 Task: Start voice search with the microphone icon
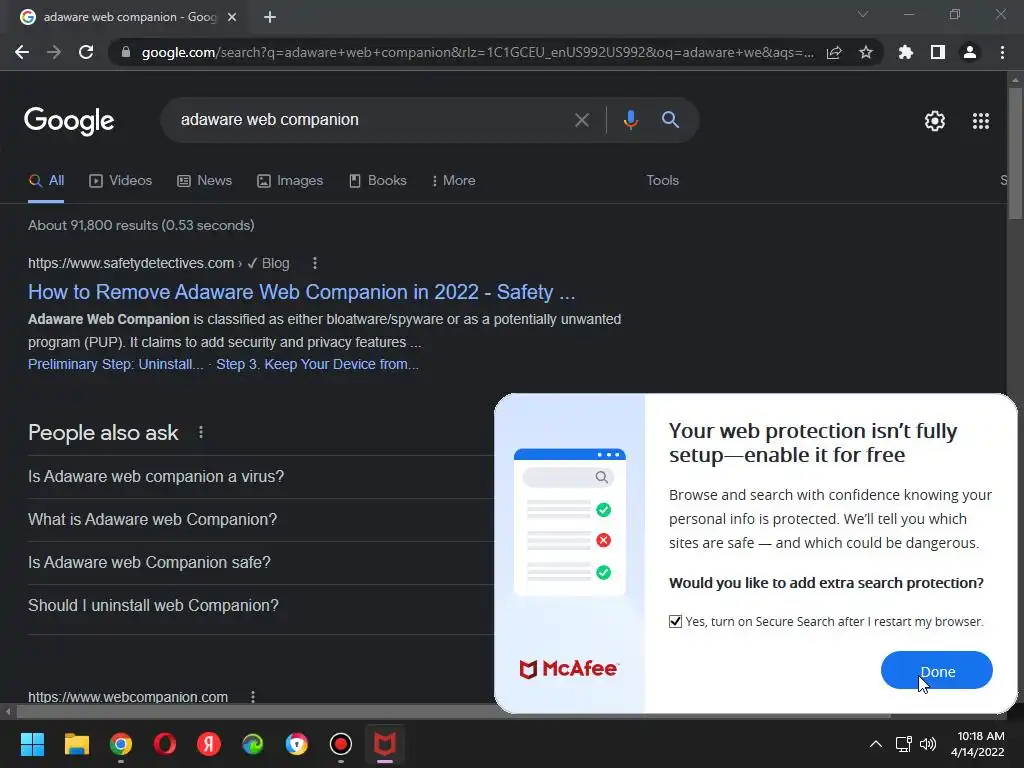click(x=630, y=120)
